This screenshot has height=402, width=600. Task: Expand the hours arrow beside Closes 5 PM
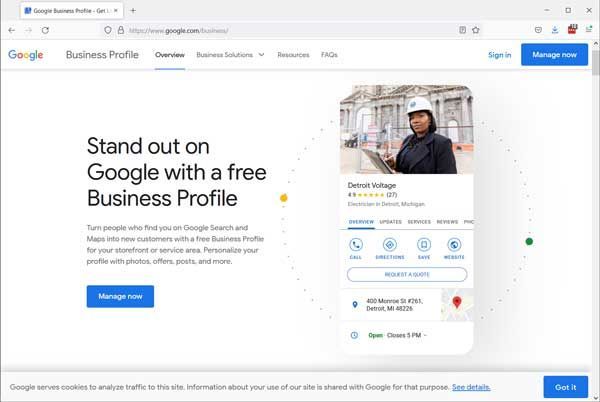pyautogui.click(x=425, y=335)
